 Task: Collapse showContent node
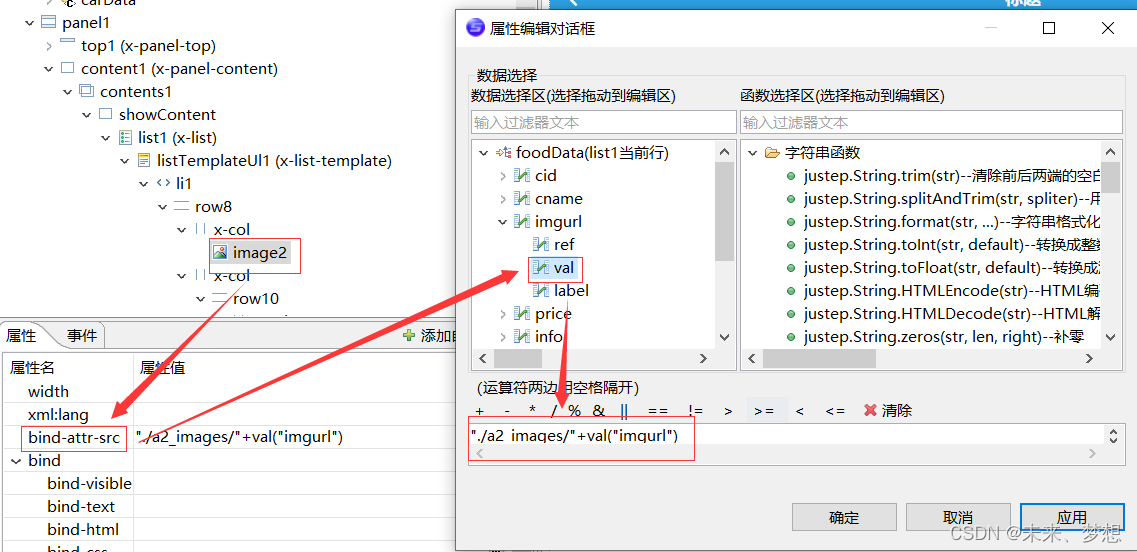[86, 115]
